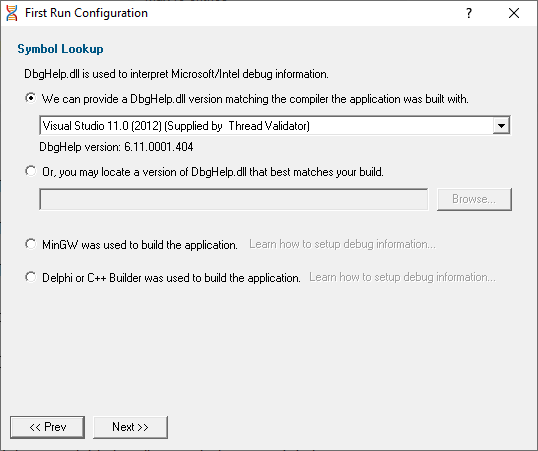Close the First Run Configuration dialog
538x451 pixels.
[x=514, y=13]
